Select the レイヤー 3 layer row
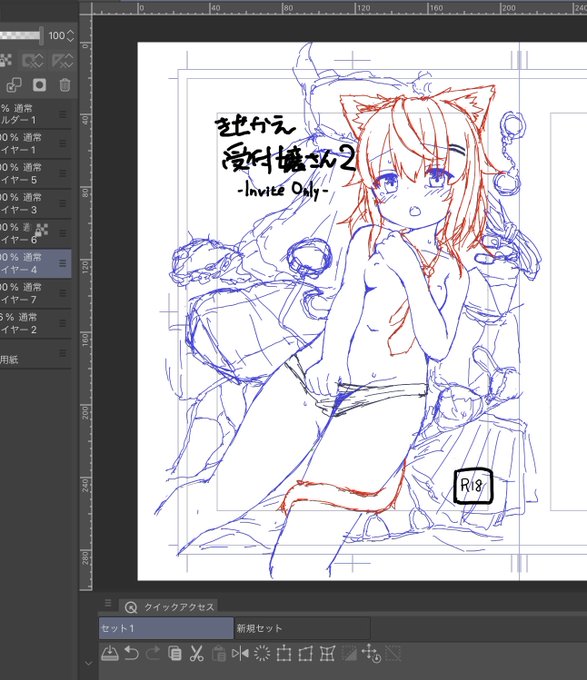Viewport: 587px width, 680px height. point(36,203)
